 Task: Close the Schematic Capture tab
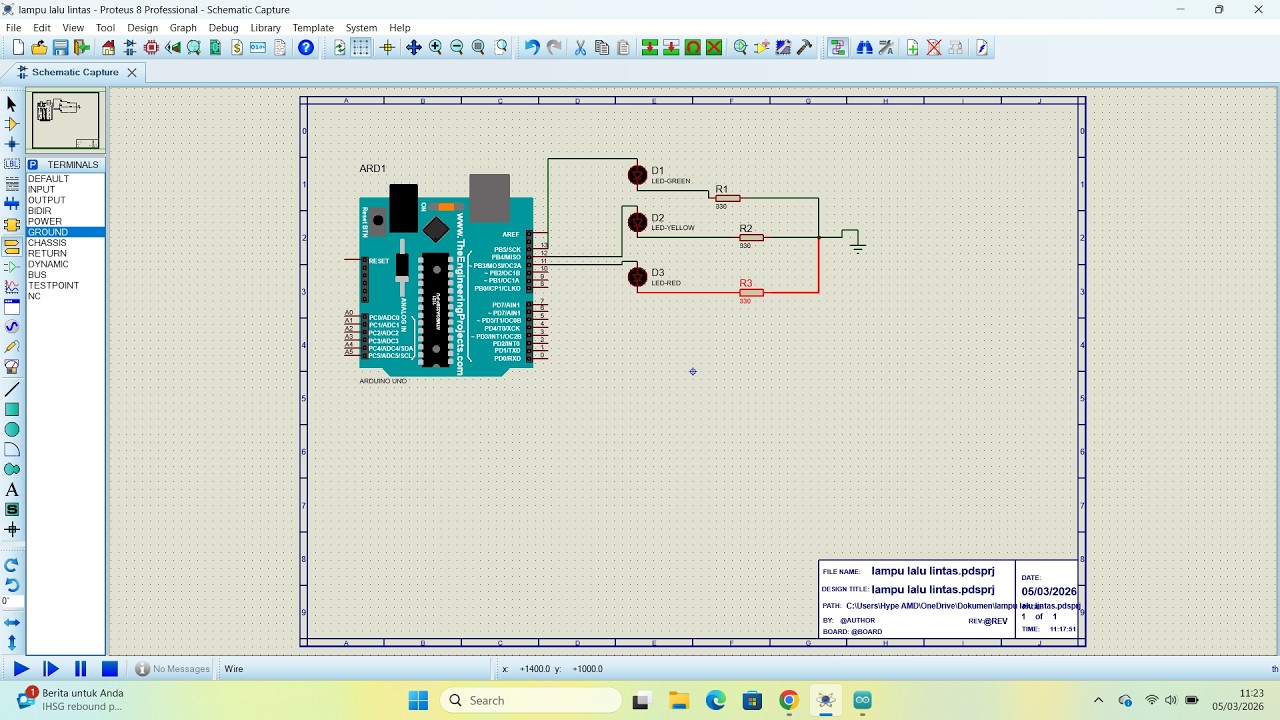tap(132, 72)
